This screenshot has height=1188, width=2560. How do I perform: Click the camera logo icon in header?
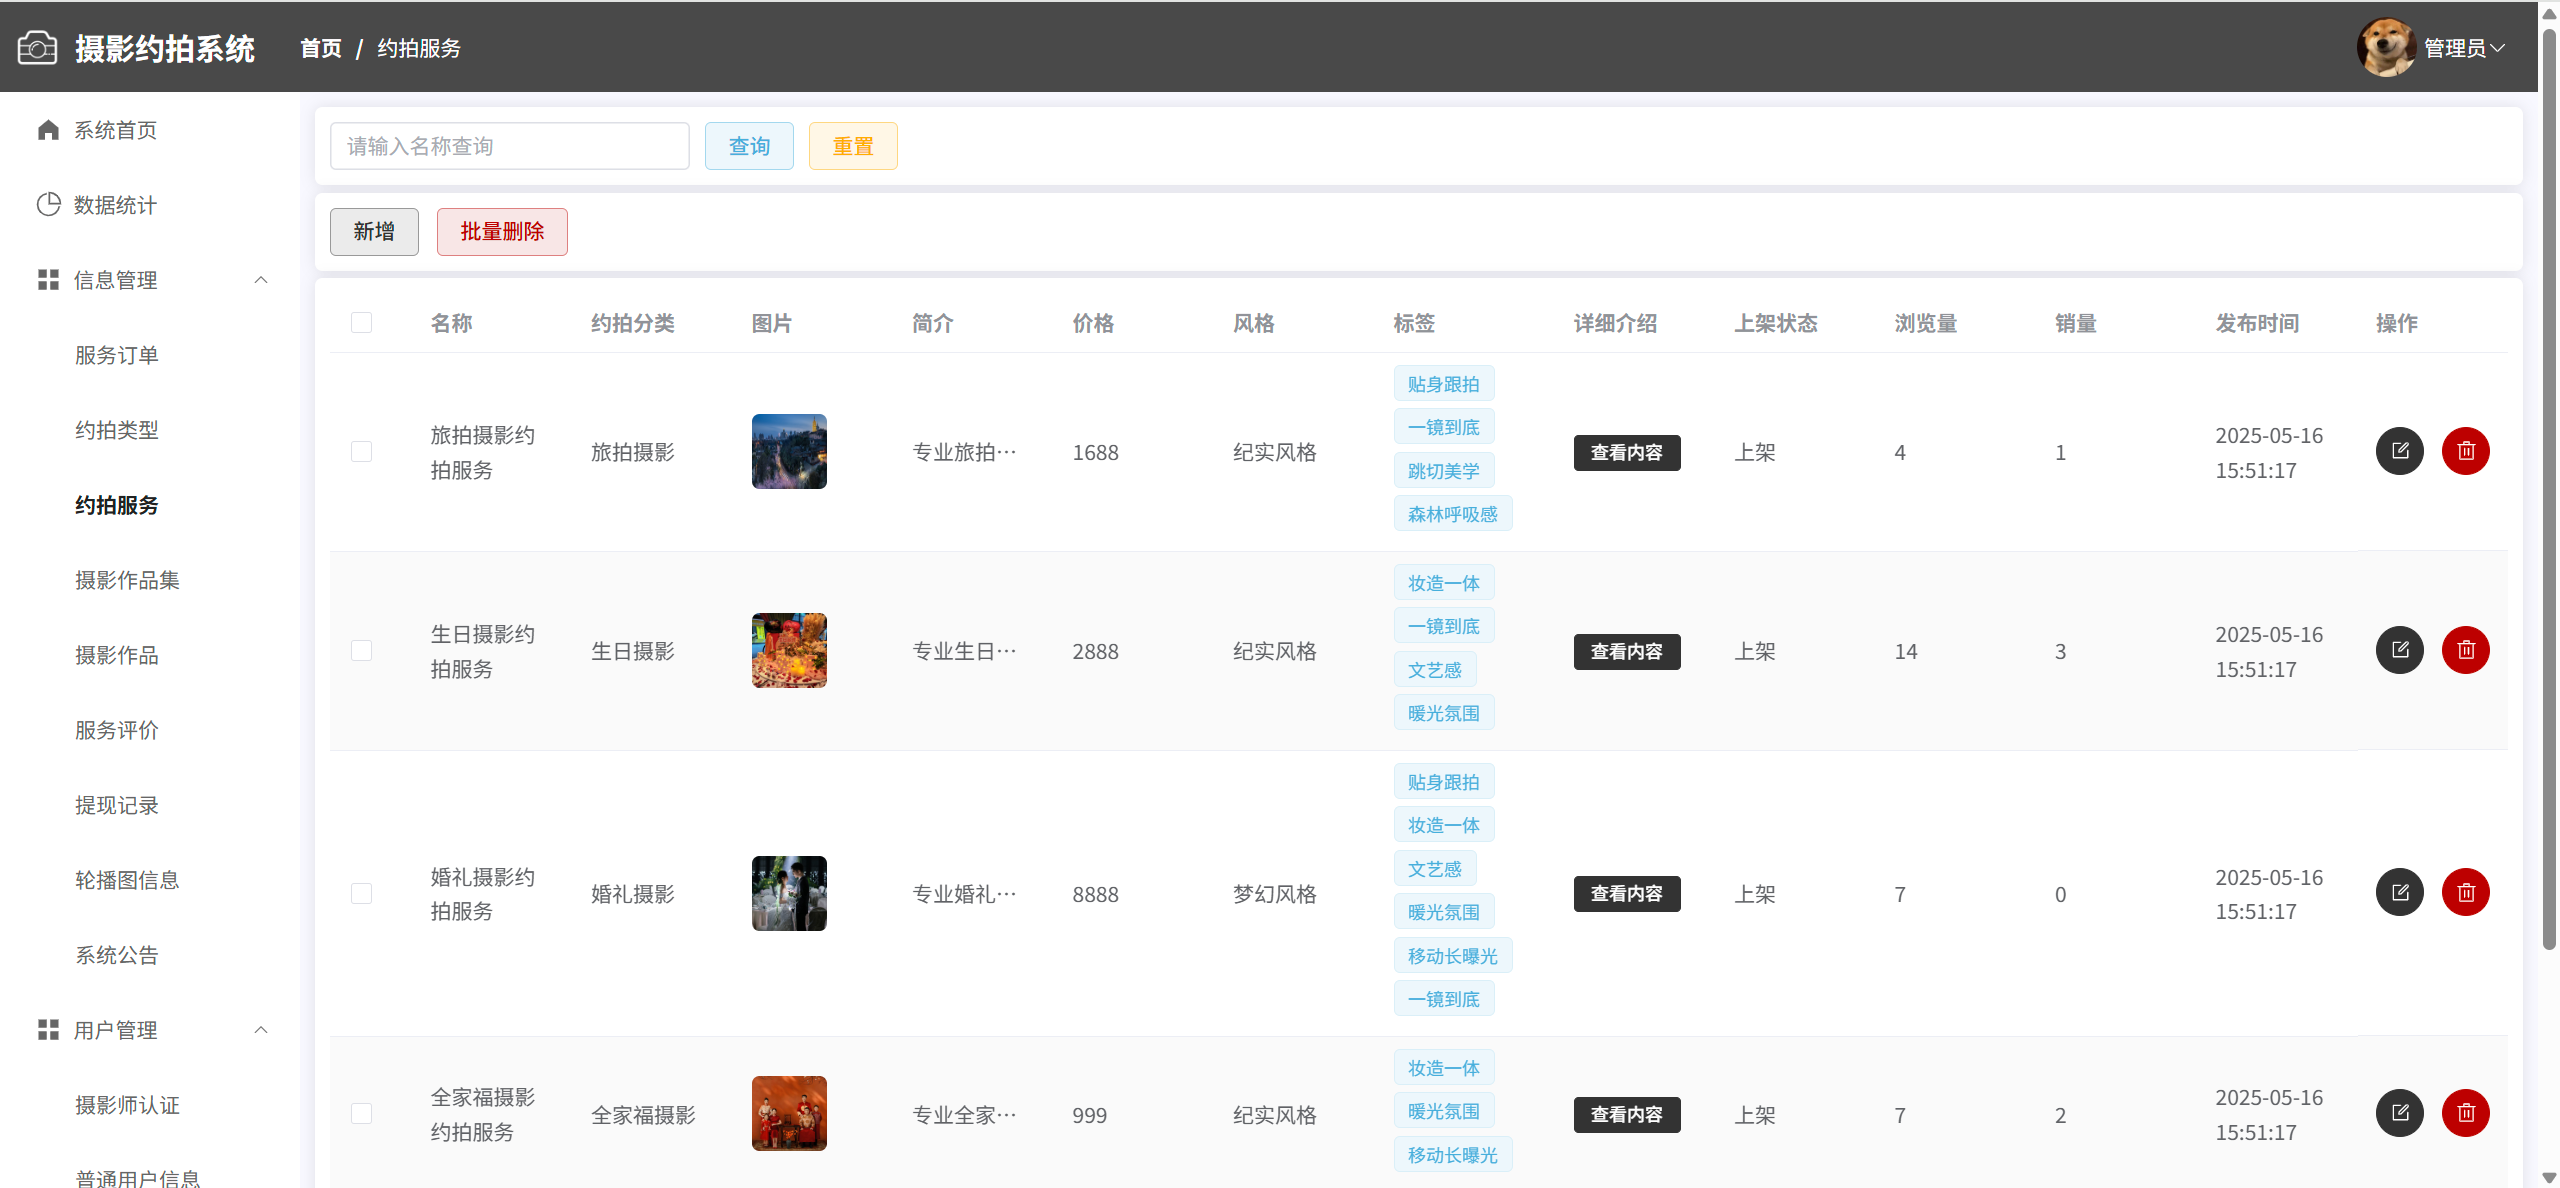tap(37, 48)
